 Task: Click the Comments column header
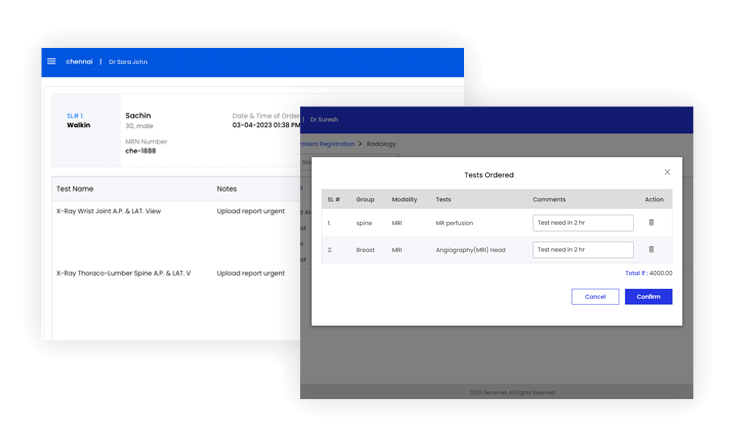coord(549,199)
